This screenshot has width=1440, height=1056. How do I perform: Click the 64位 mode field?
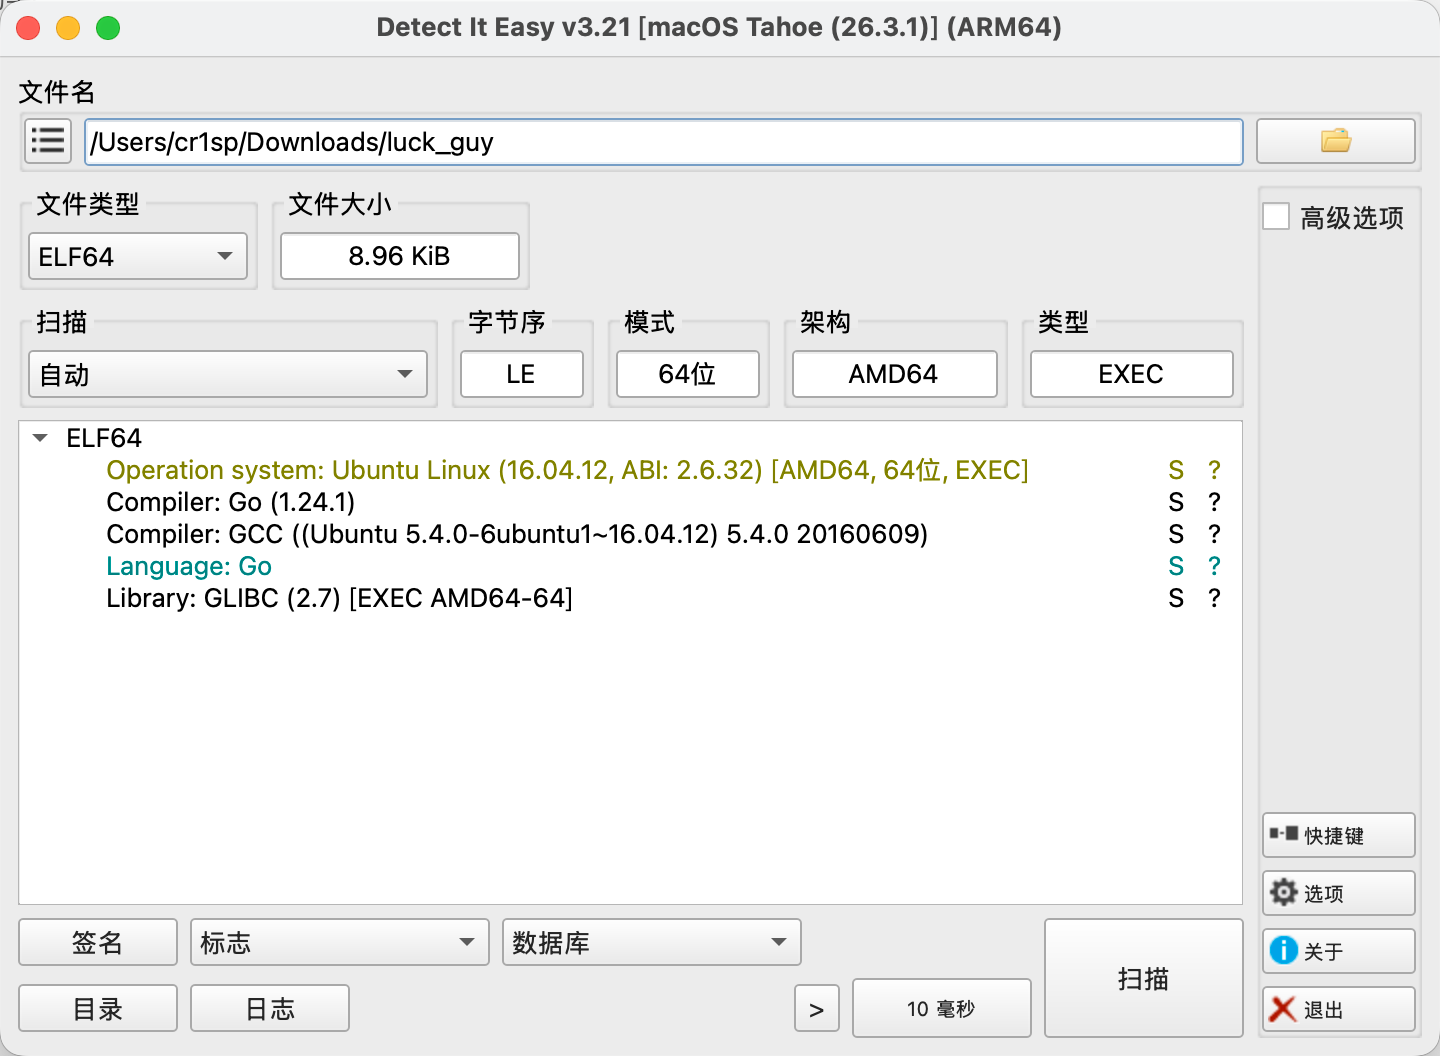[x=688, y=374]
